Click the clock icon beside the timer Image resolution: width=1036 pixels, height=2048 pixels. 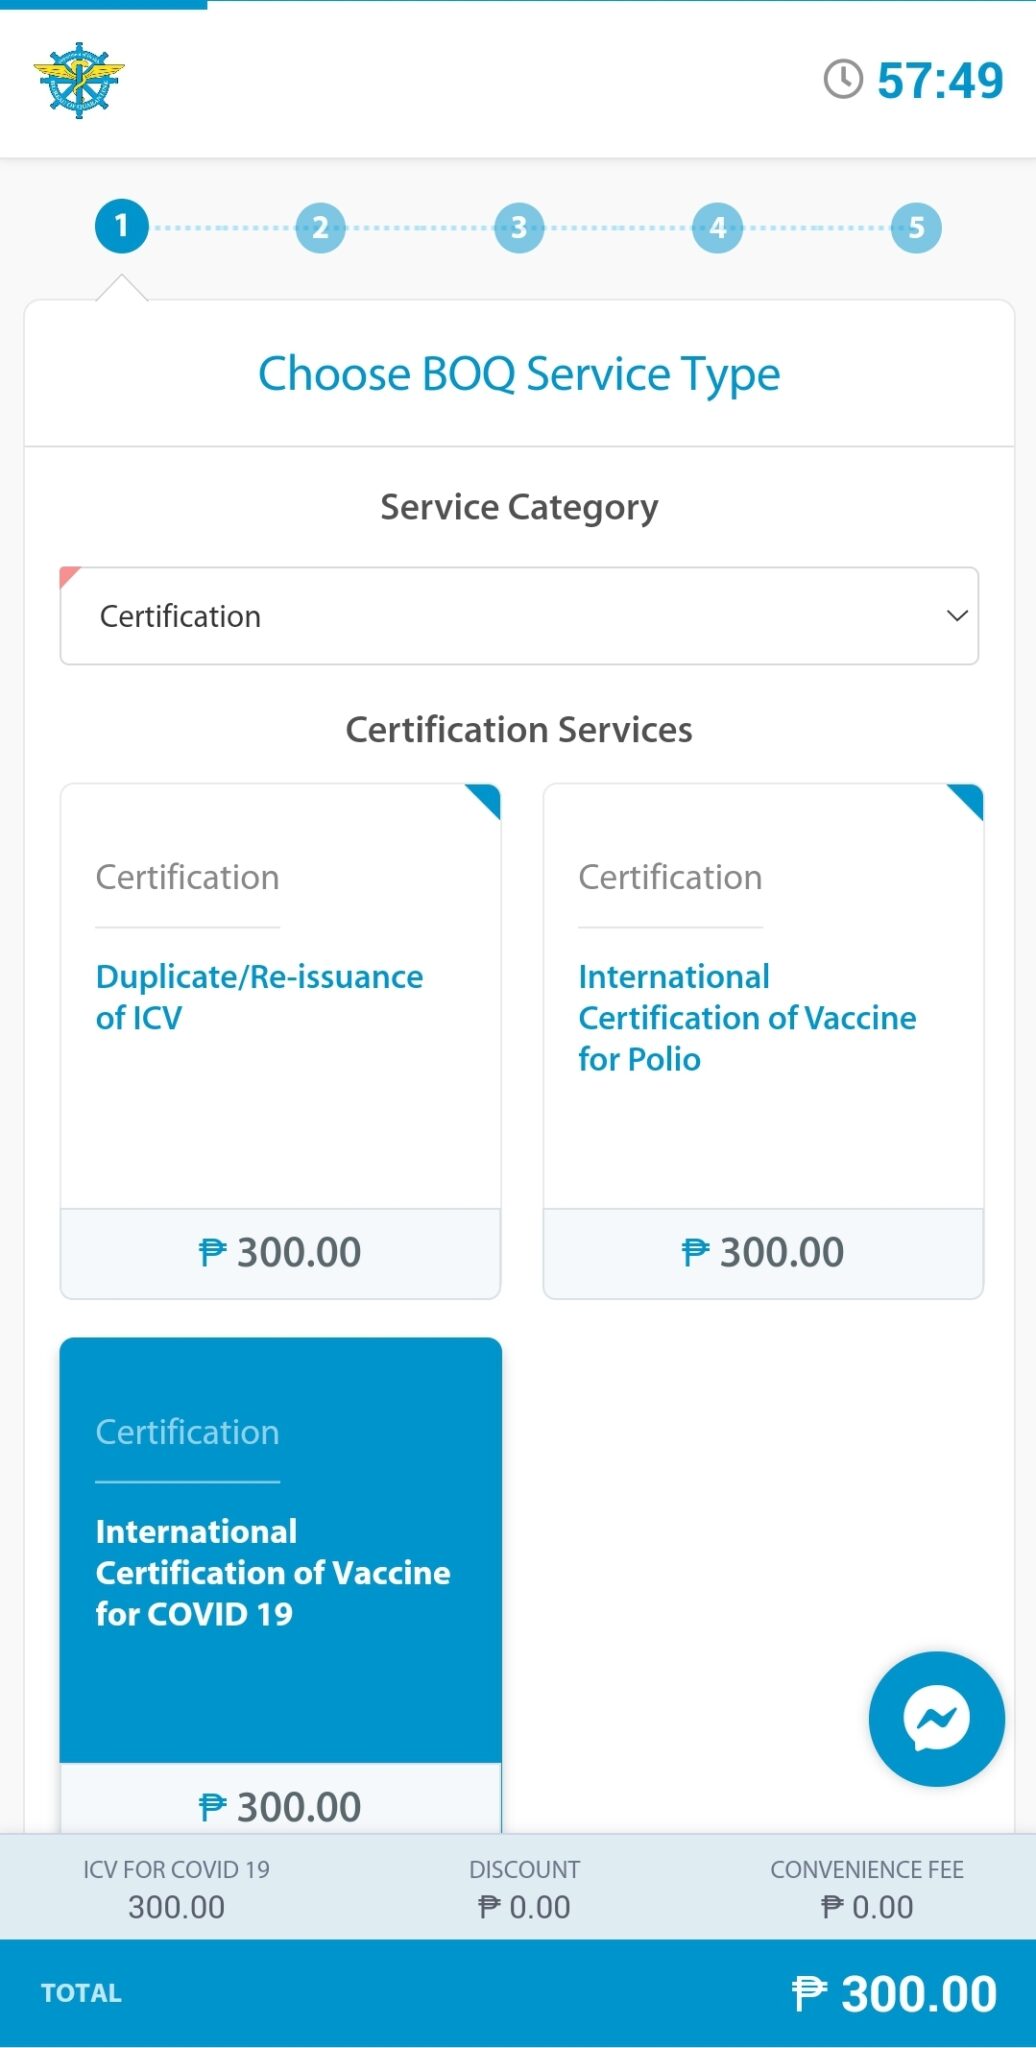coord(843,80)
